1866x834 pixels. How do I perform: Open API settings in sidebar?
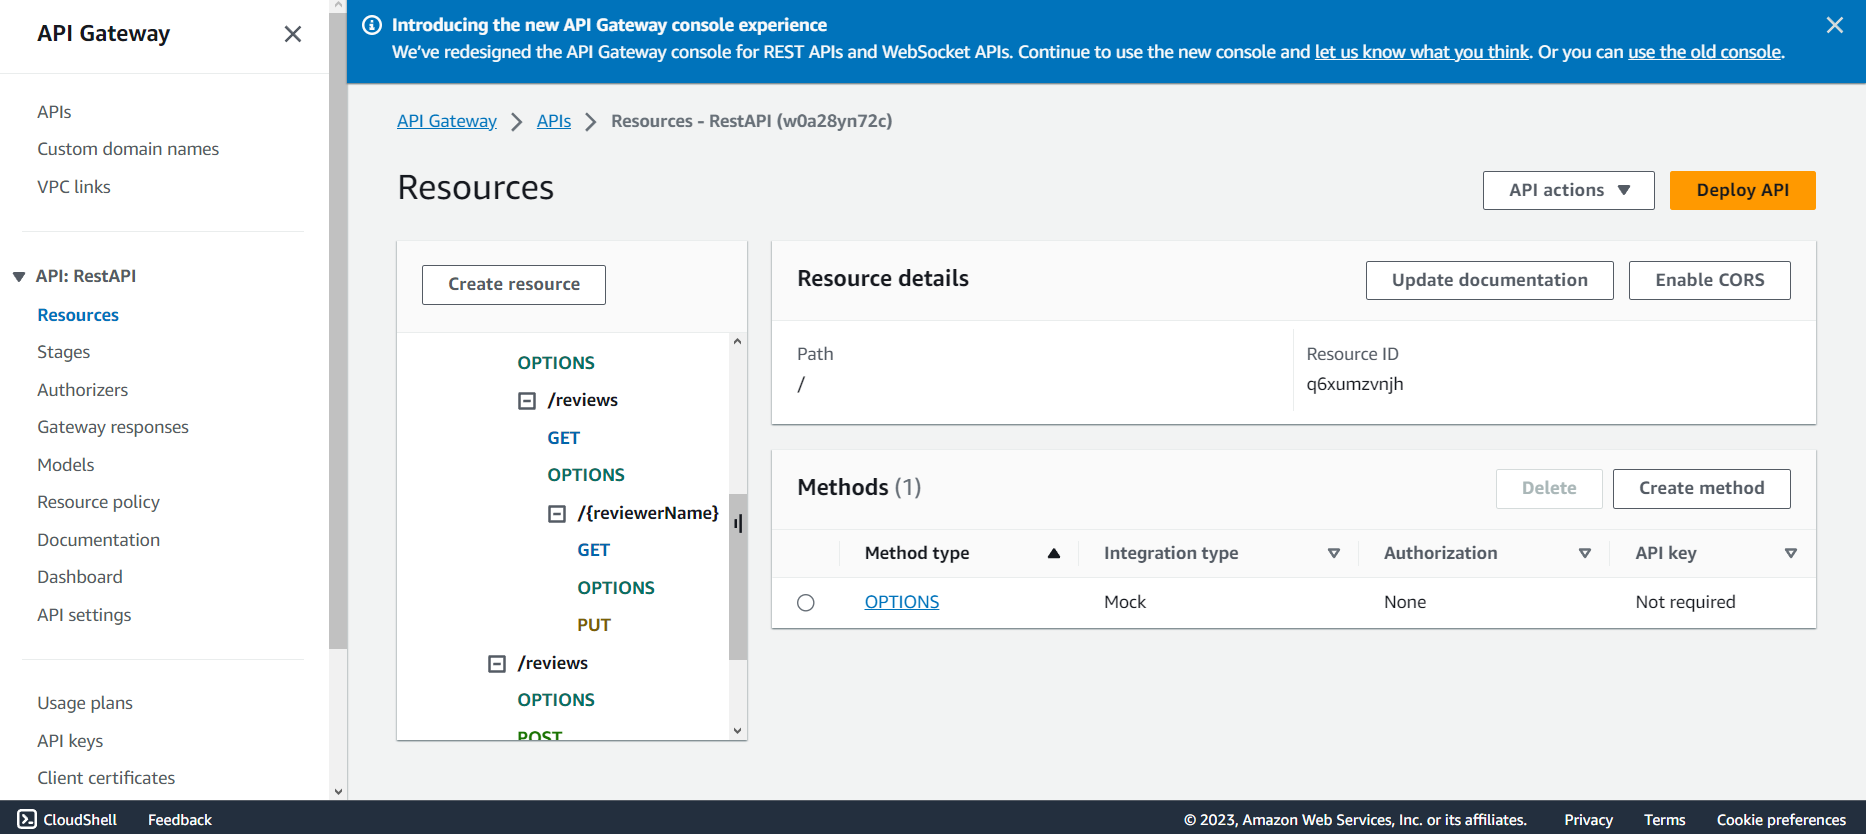coord(84,615)
